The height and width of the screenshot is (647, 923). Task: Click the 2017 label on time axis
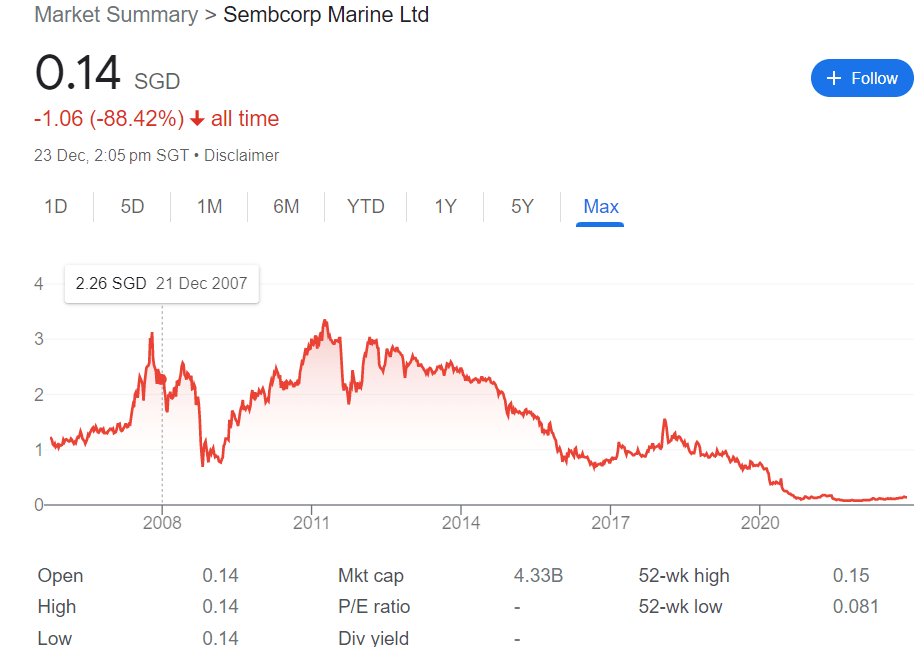610,523
